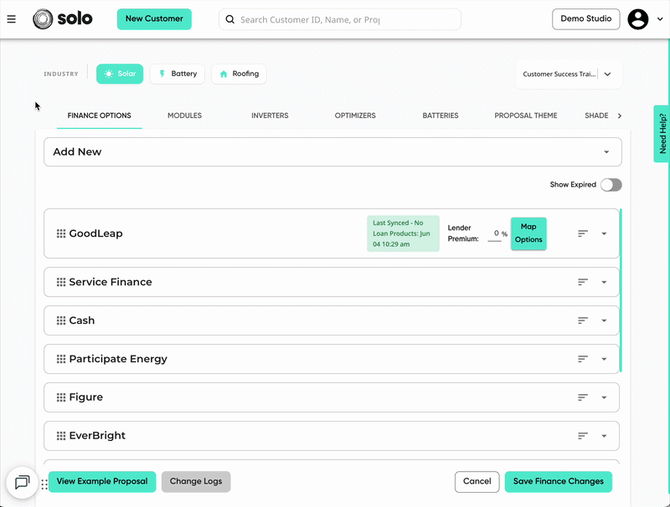Select the Battery industry
The height and width of the screenshot is (507, 670).
point(177,74)
